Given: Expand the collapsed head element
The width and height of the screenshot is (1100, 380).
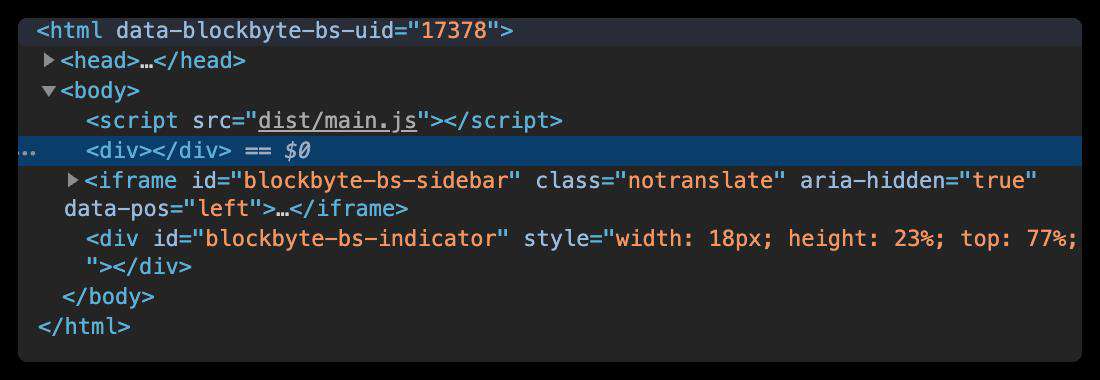Looking at the screenshot, I should [x=48, y=61].
